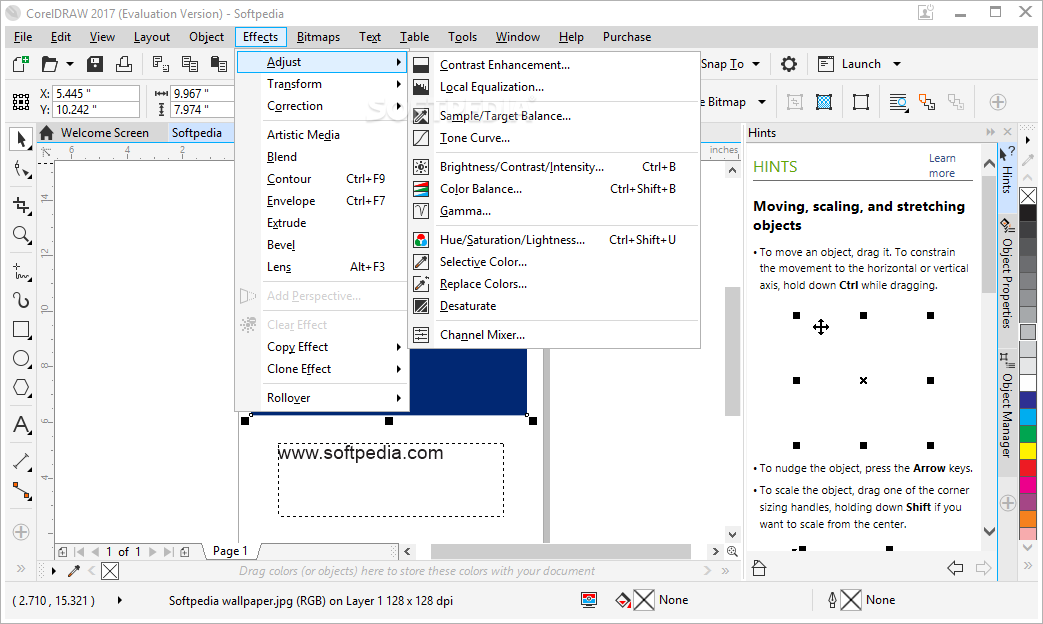This screenshot has height=624, width=1043.
Task: Pick the green palette swatch
Action: [x=1028, y=433]
